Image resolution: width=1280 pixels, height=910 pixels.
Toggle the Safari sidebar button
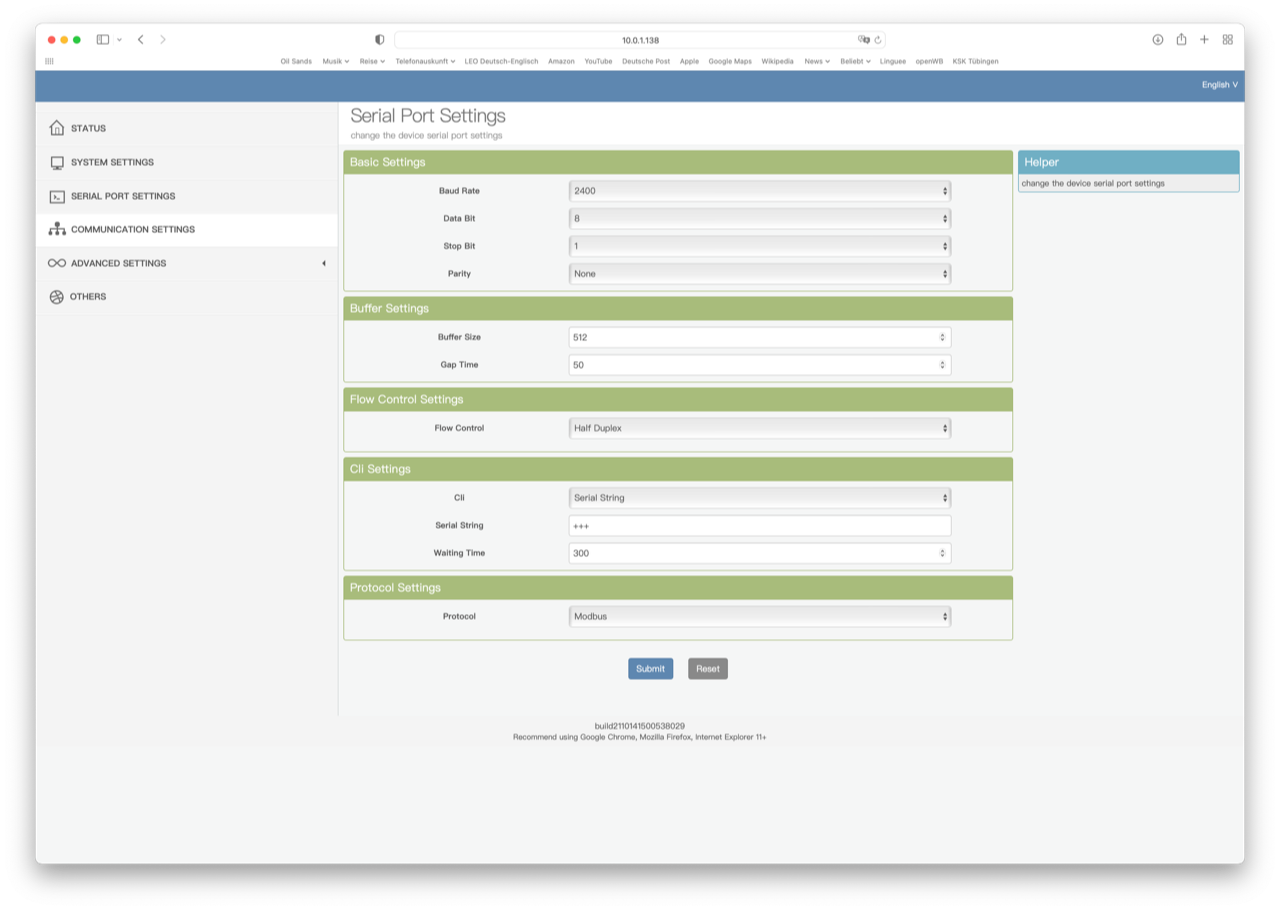click(102, 40)
